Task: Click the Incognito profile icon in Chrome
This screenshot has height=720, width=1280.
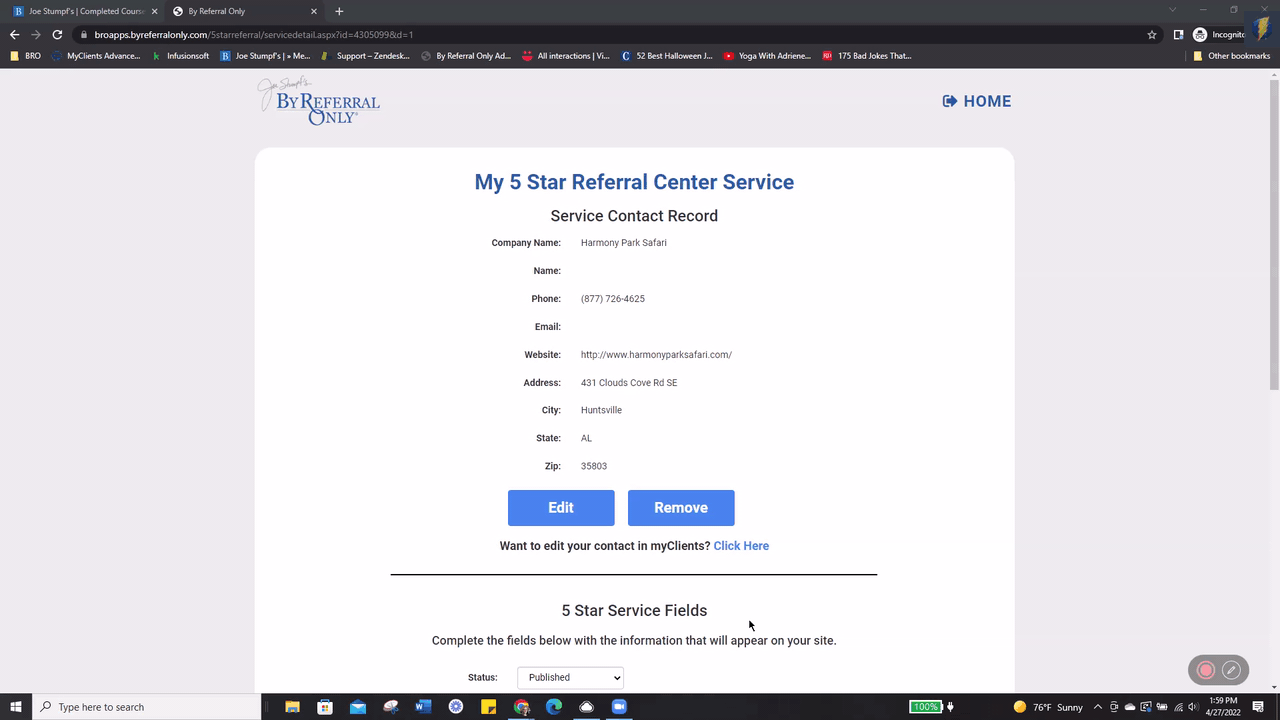Action: click(1199, 33)
